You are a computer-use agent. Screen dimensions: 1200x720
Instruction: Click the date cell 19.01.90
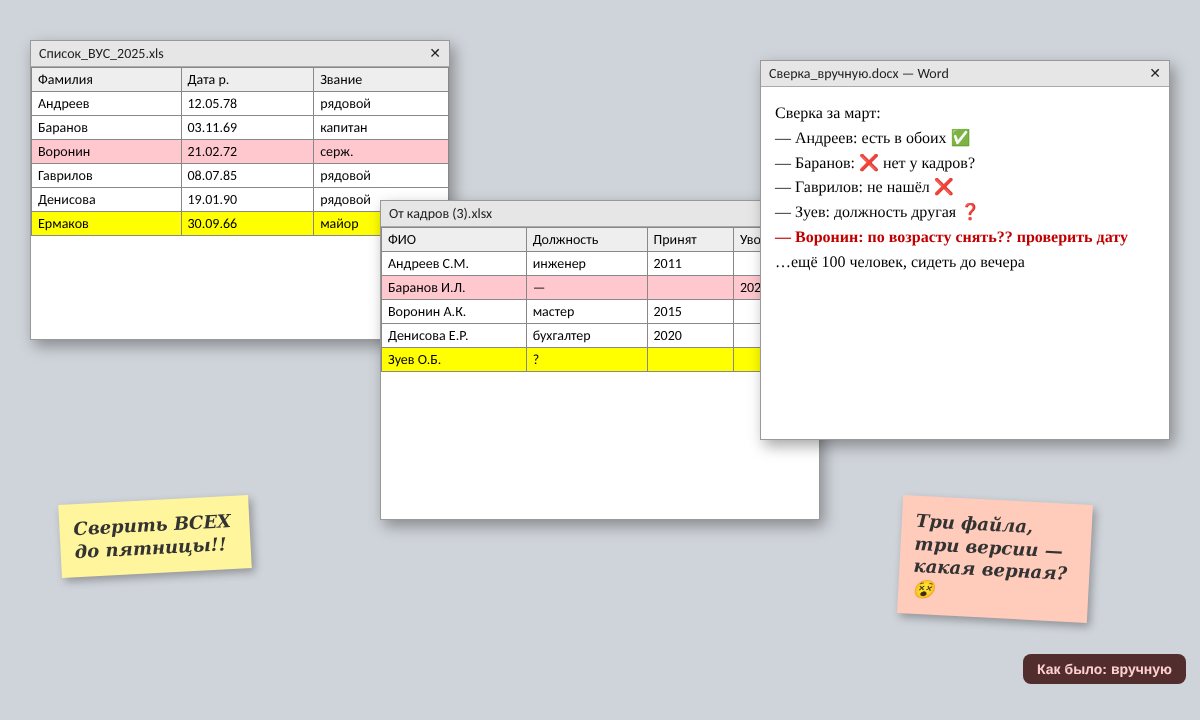(248, 200)
